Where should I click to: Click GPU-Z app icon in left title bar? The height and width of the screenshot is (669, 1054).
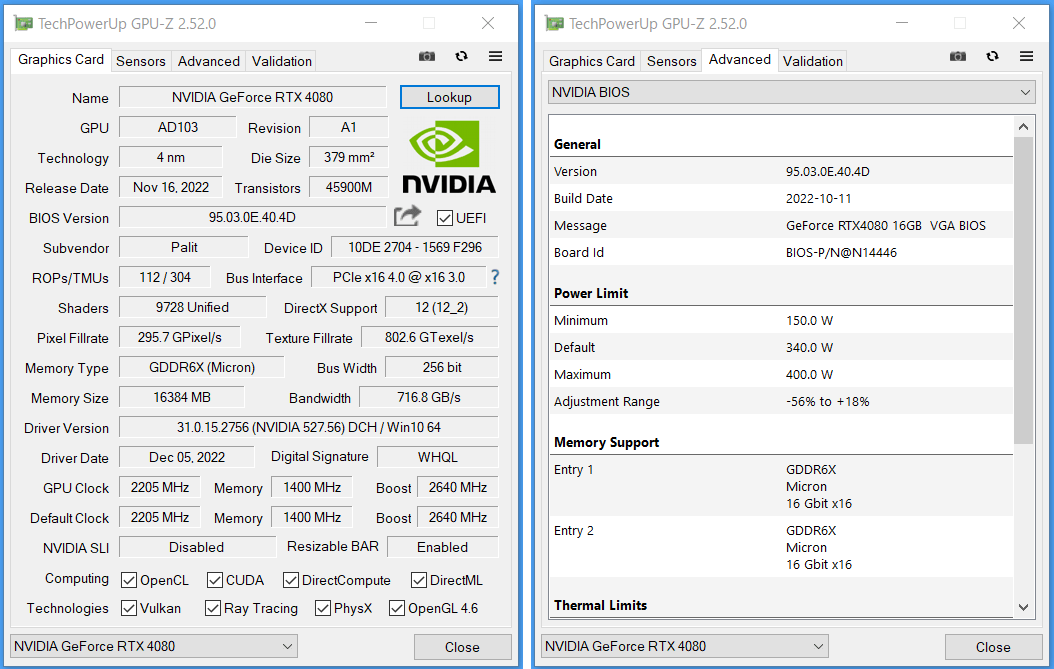tap(24, 24)
